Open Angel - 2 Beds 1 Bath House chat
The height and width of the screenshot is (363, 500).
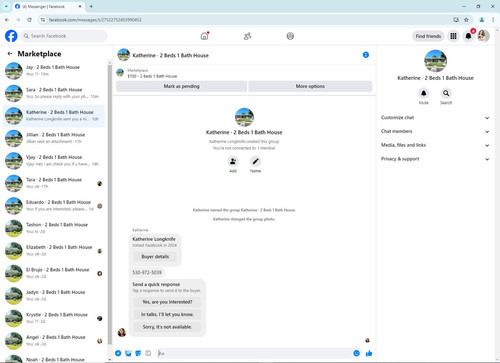tap(54, 341)
